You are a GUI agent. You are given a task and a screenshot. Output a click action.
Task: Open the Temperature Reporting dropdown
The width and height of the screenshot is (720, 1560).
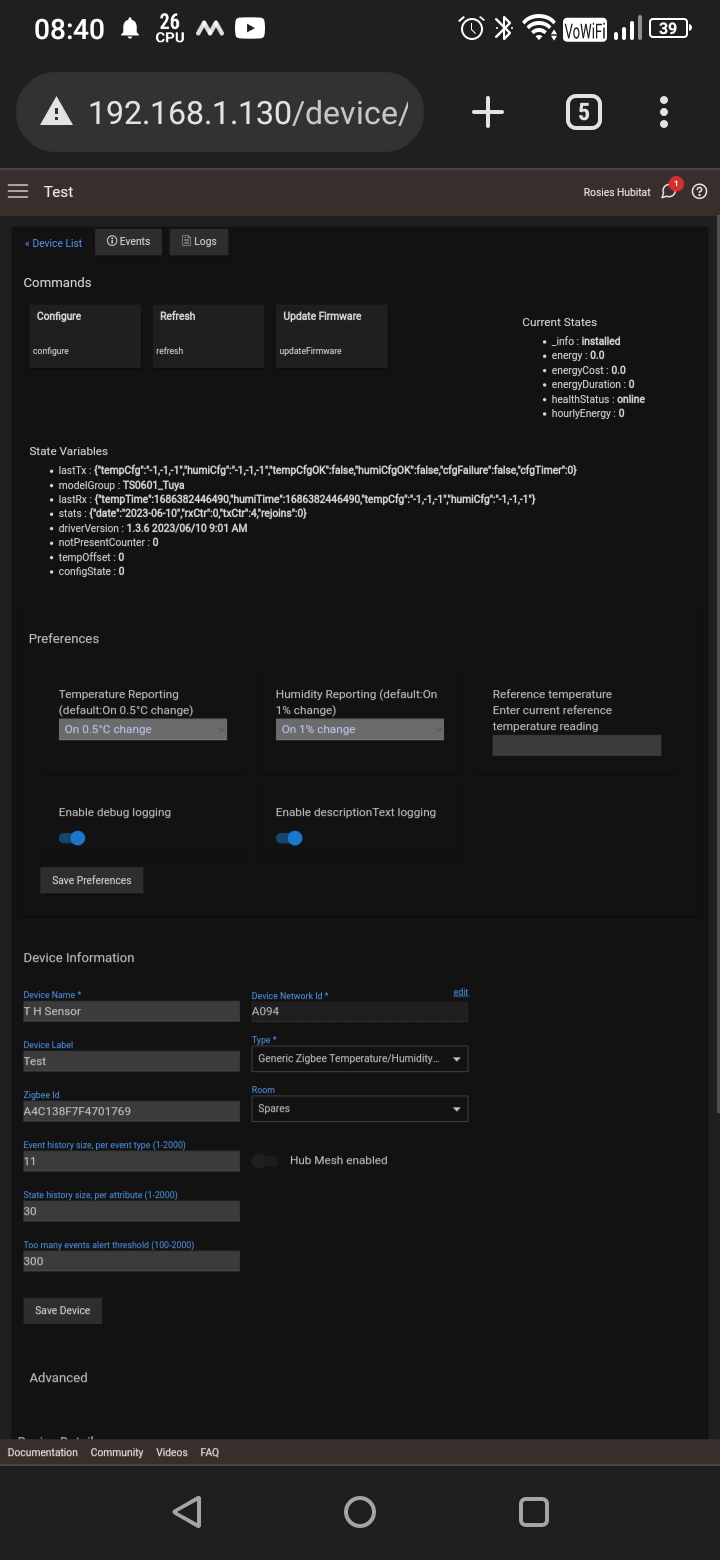(143, 730)
